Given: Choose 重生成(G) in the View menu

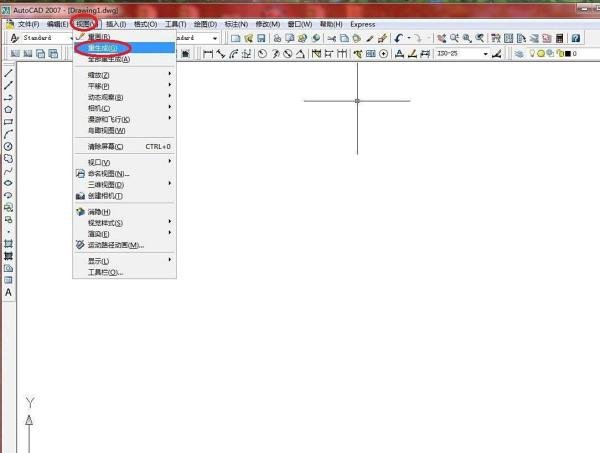Looking at the screenshot, I should tap(124, 48).
